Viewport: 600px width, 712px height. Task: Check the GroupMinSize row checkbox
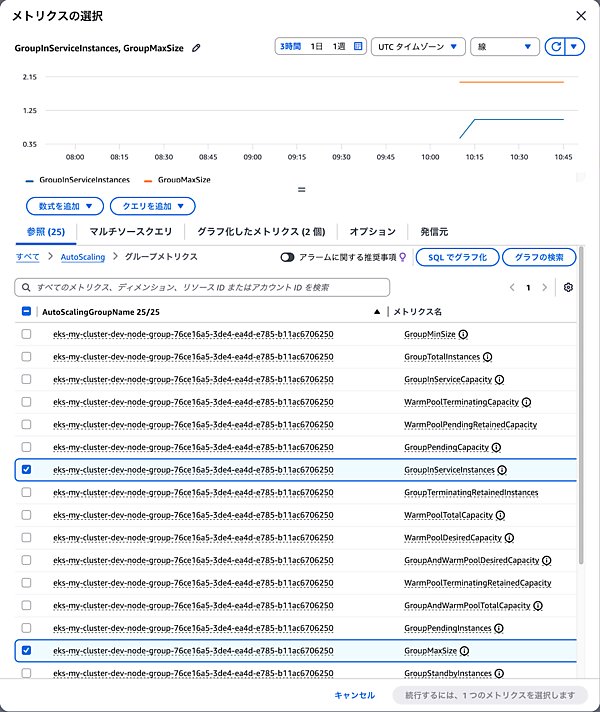[26, 334]
